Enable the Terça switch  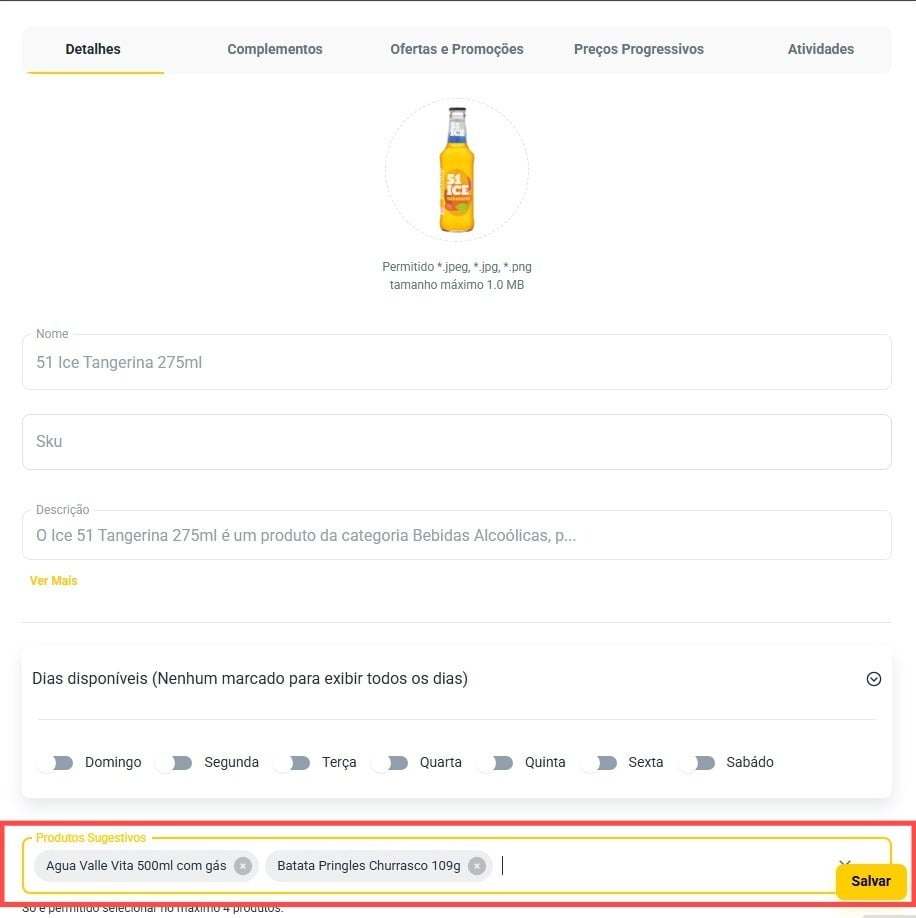pyautogui.click(x=291, y=763)
